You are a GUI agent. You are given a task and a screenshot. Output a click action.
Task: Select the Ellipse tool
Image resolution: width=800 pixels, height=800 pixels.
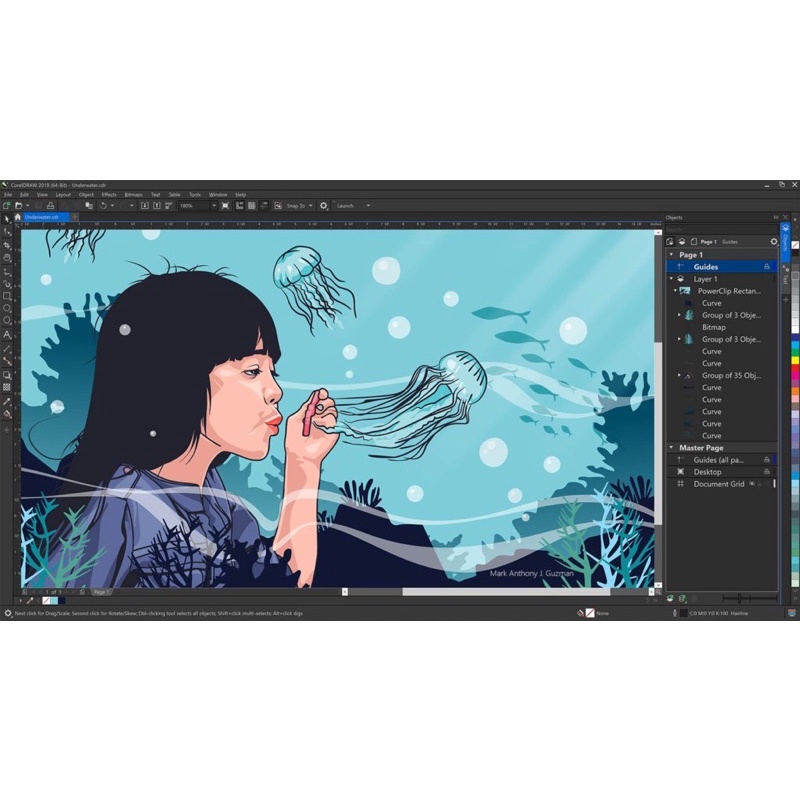7,308
